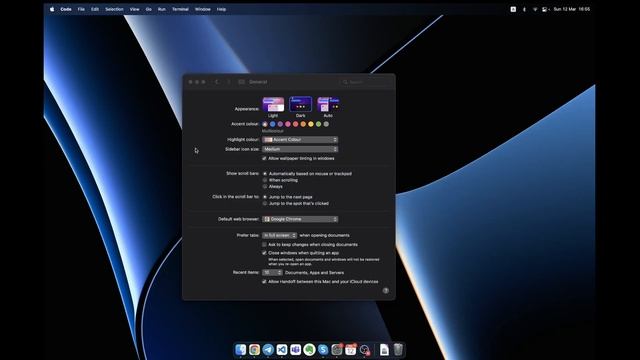The width and height of the screenshot is (640, 360).
Task: Open the Trash in the Dock
Action: (398, 350)
